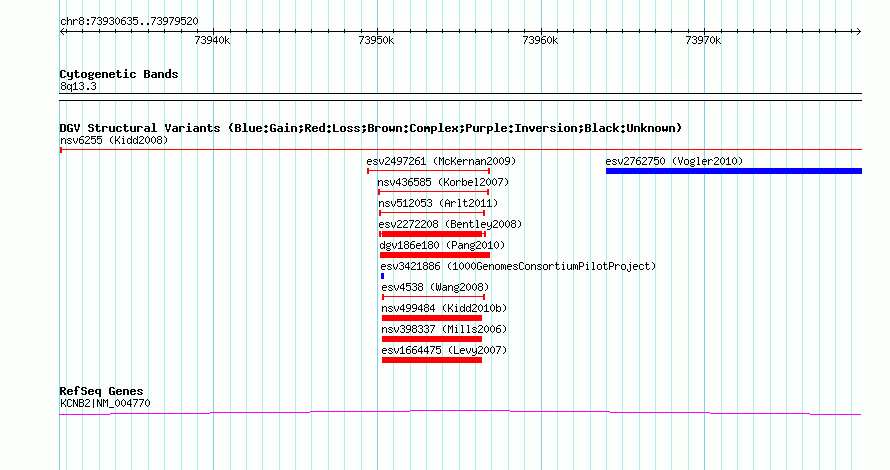
Task: Click the small blue esv3421886 gain marker
Action: (x=383, y=276)
